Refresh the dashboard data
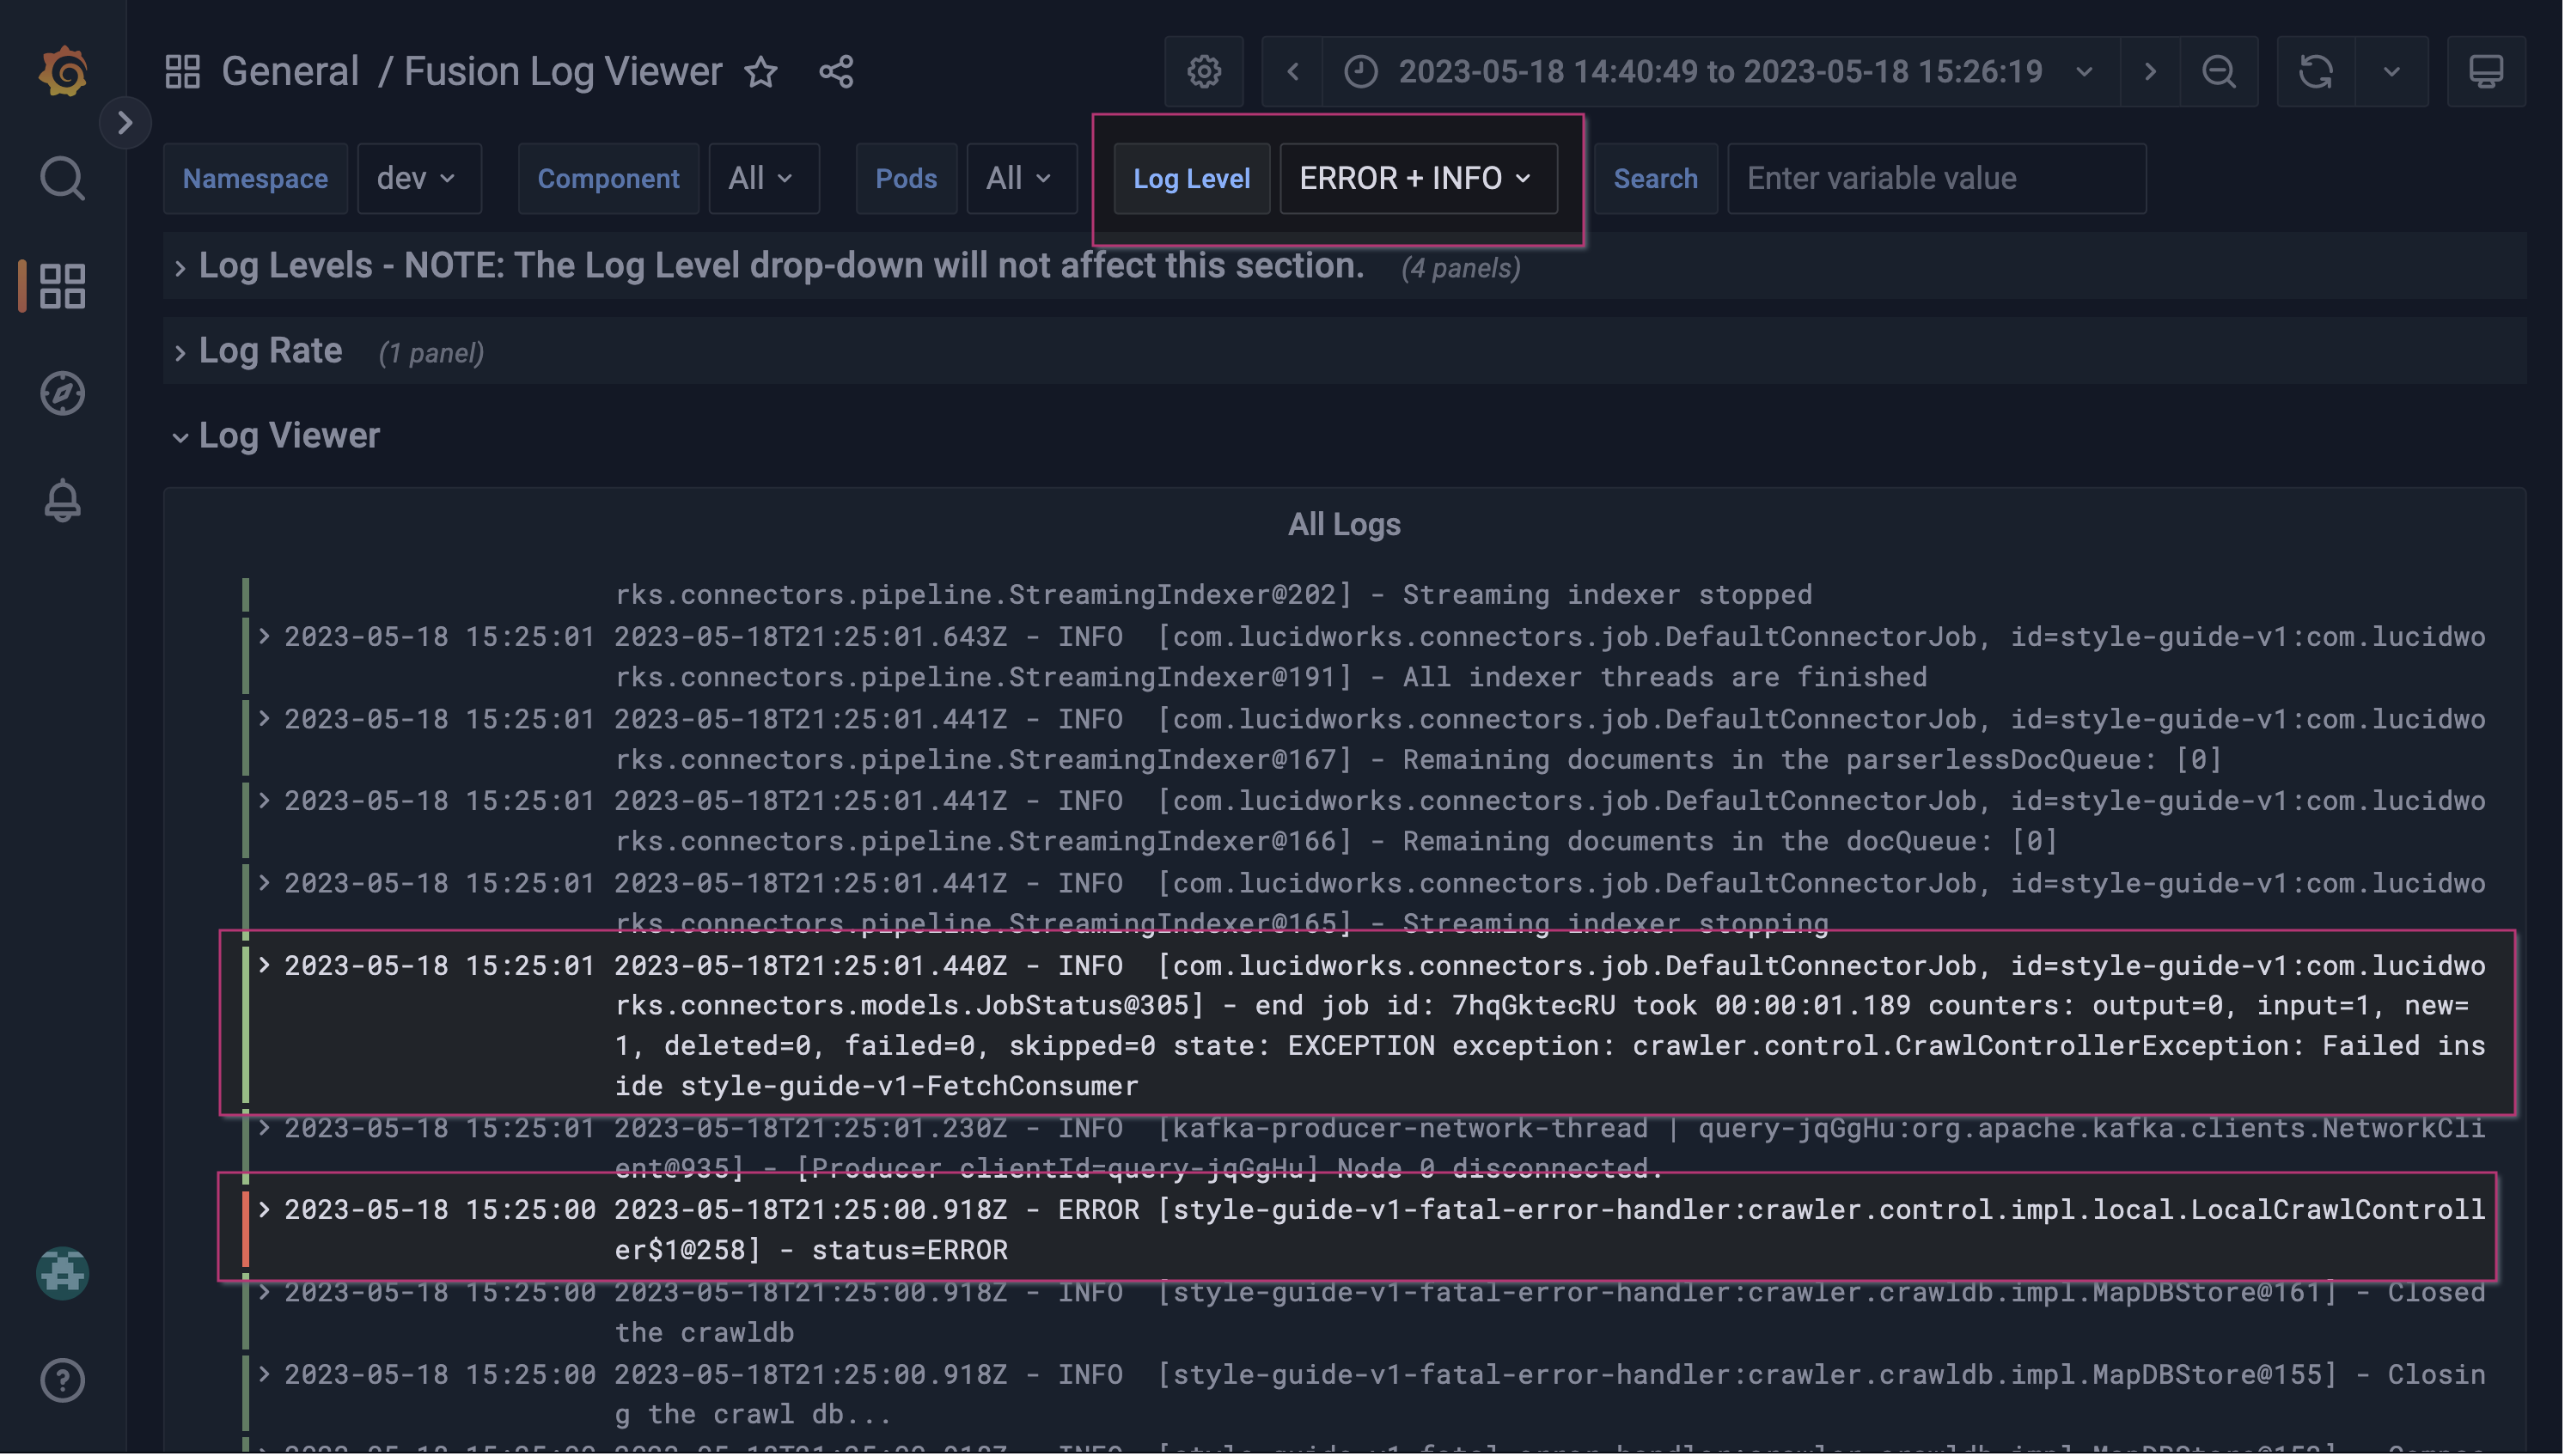 tap(2317, 71)
